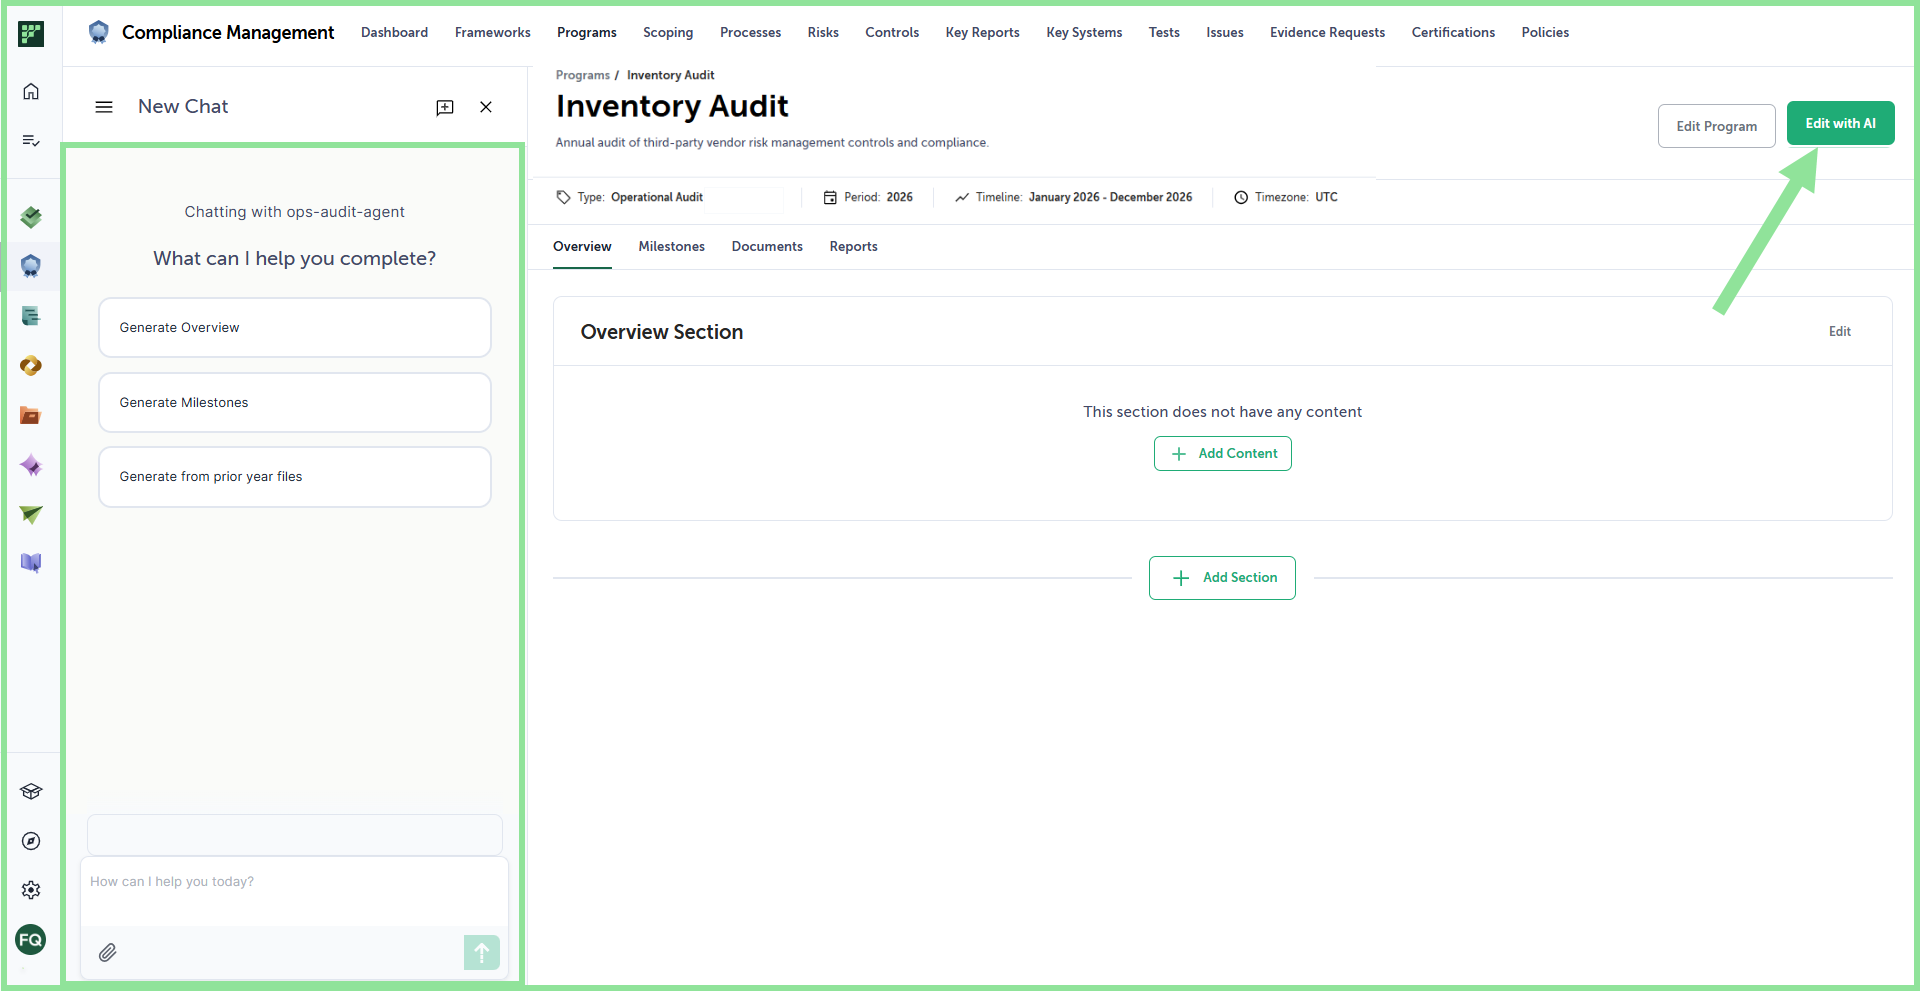The width and height of the screenshot is (1920, 991).
Task: Open the Key Reports menu item
Action: coord(983,33)
